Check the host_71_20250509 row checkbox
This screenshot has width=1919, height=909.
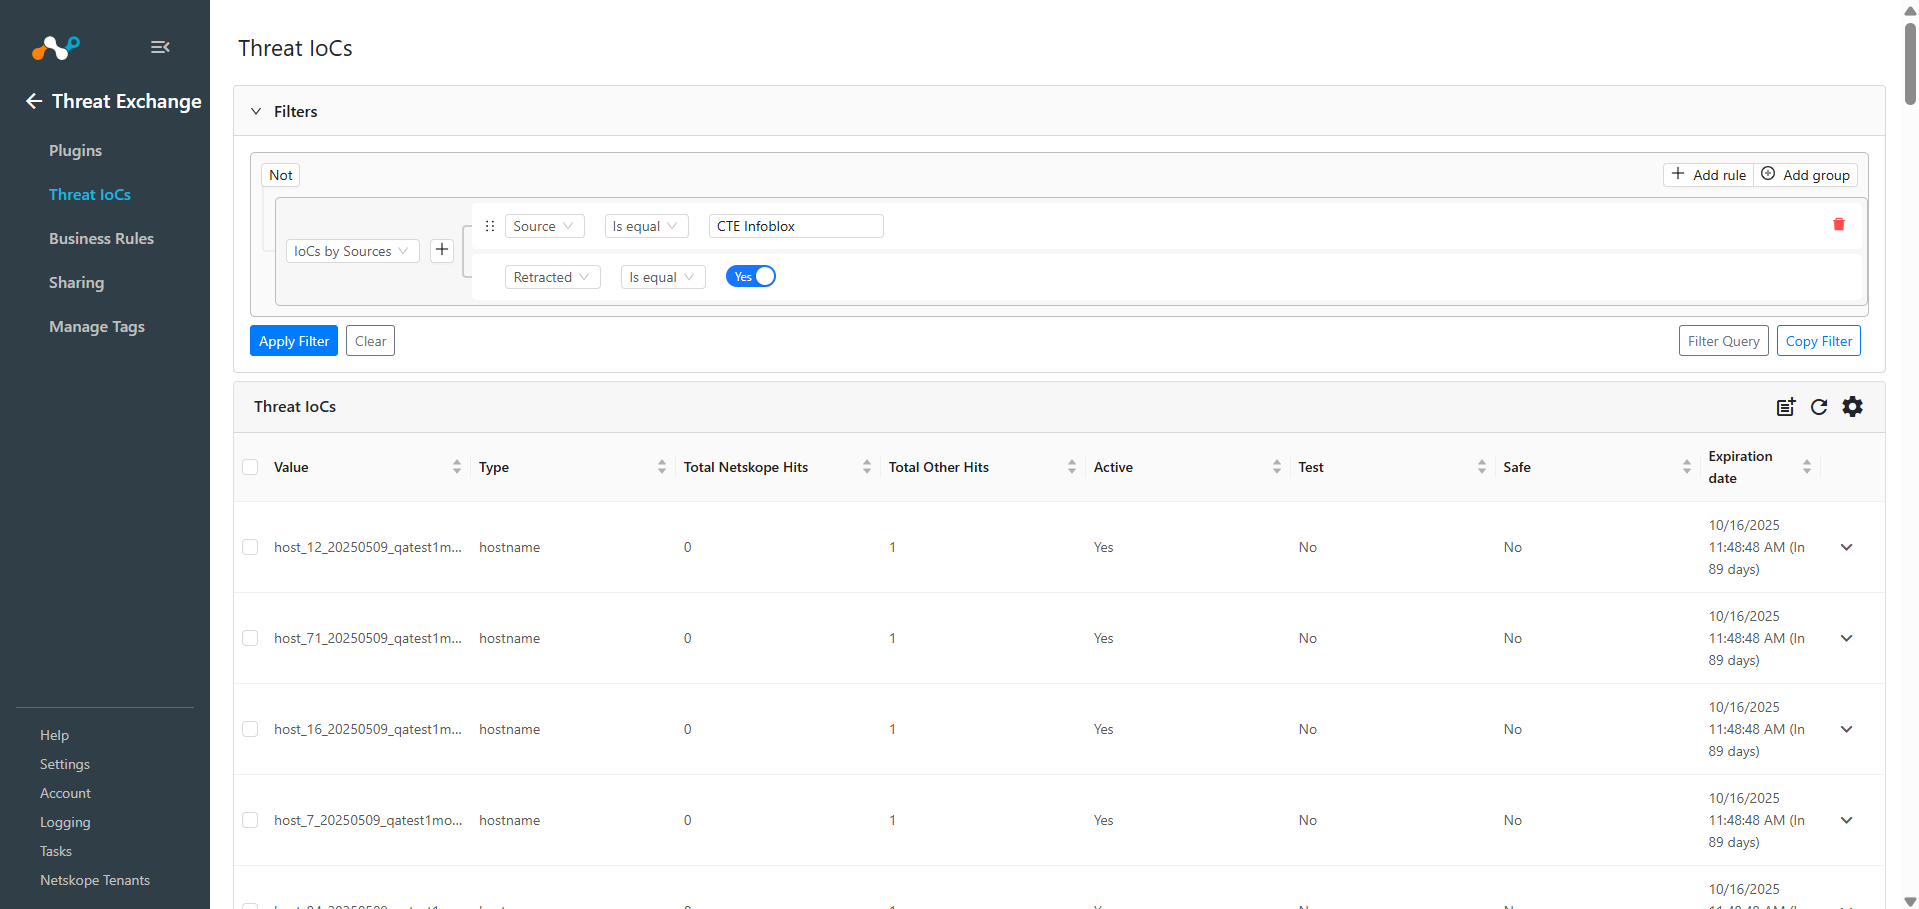tap(250, 638)
